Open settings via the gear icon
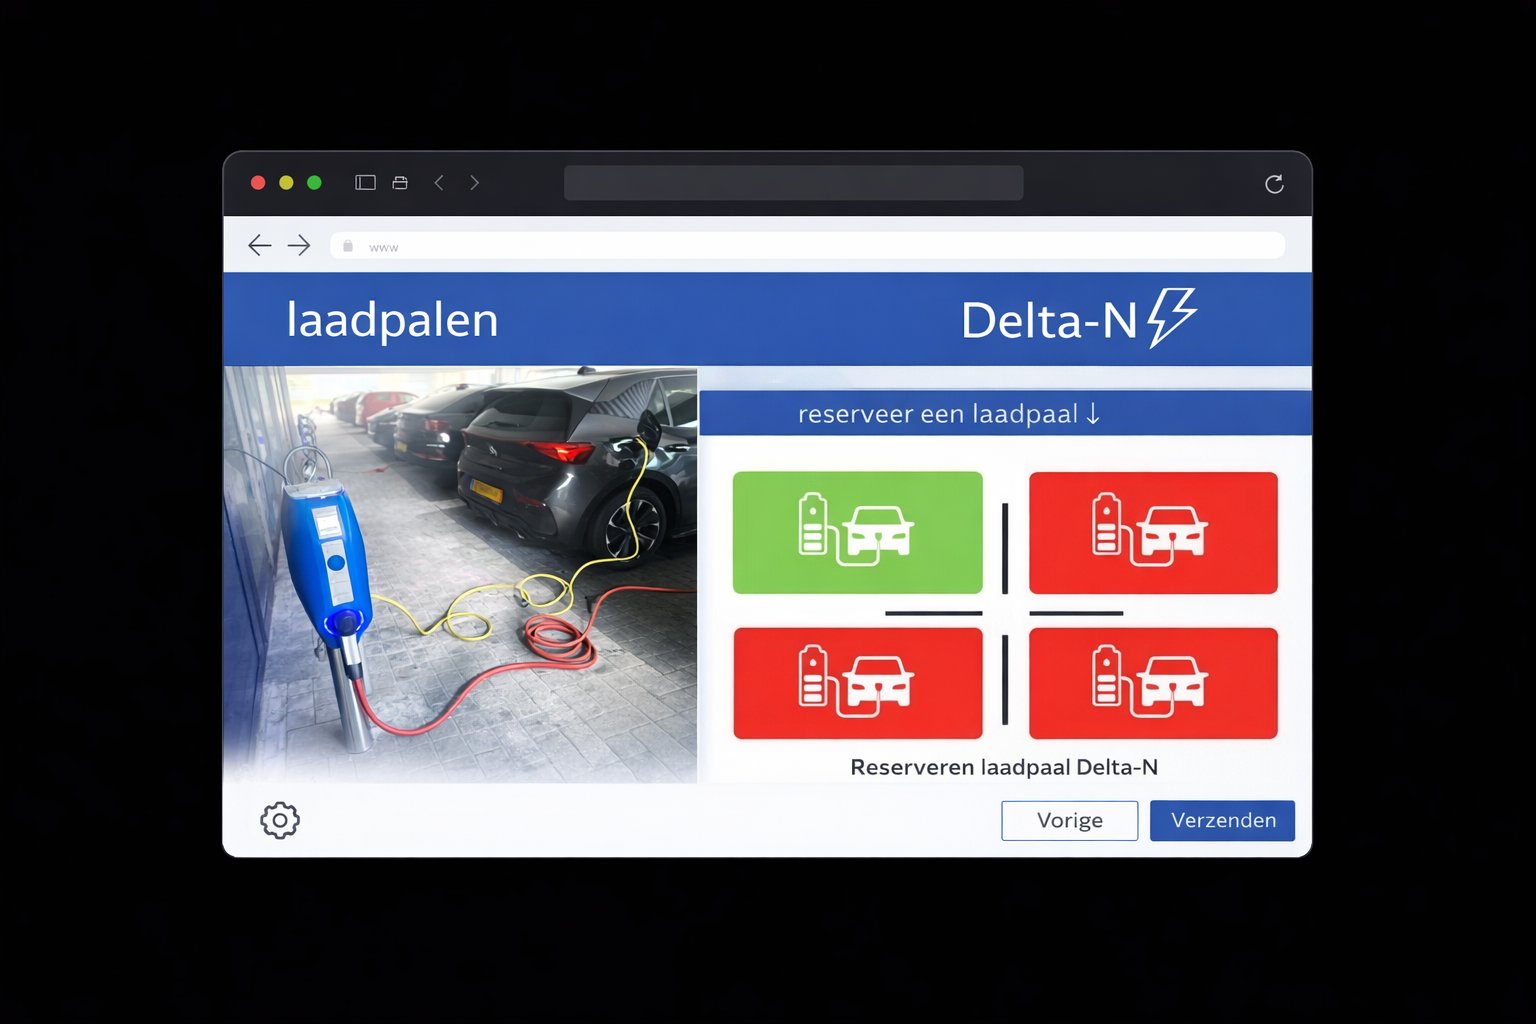 tap(280, 820)
